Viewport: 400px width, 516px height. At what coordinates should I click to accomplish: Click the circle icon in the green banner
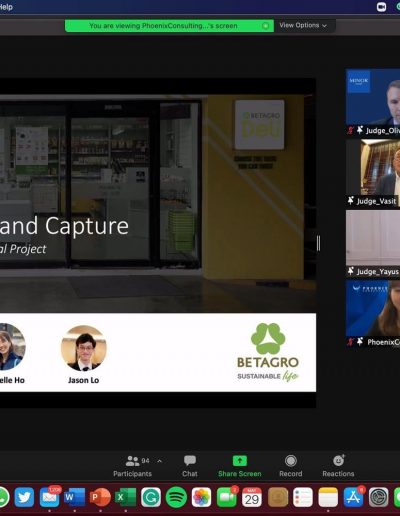[265, 26]
